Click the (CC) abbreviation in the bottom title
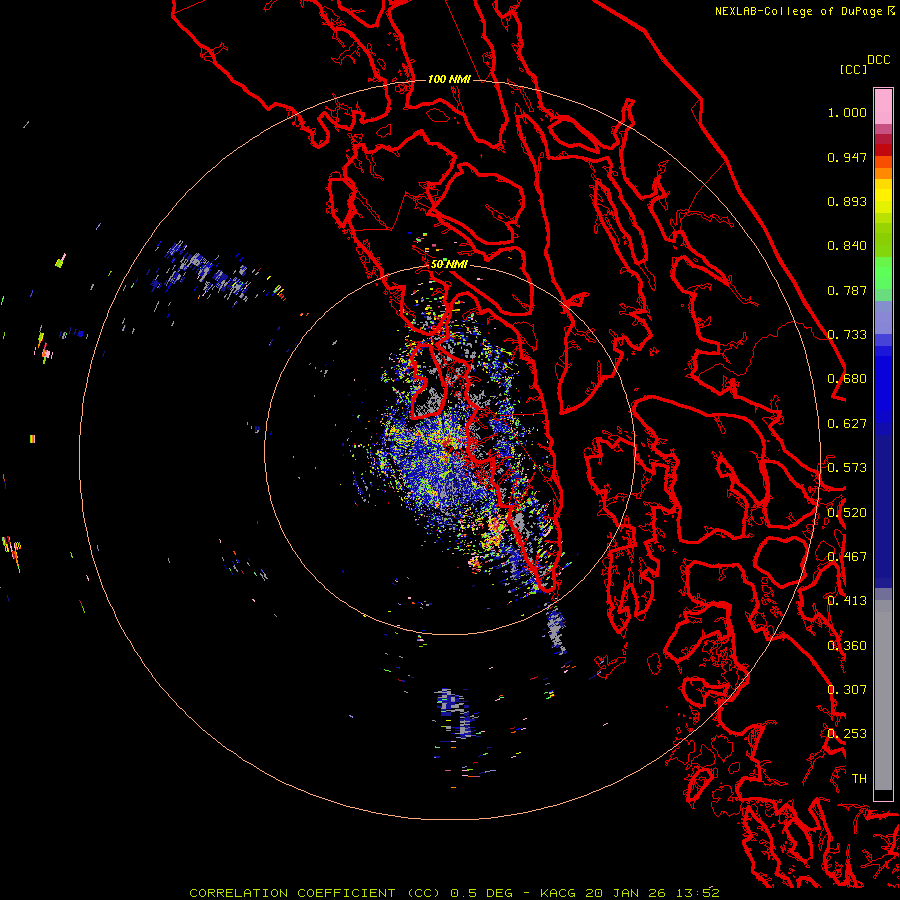900x900 pixels. pos(424,893)
